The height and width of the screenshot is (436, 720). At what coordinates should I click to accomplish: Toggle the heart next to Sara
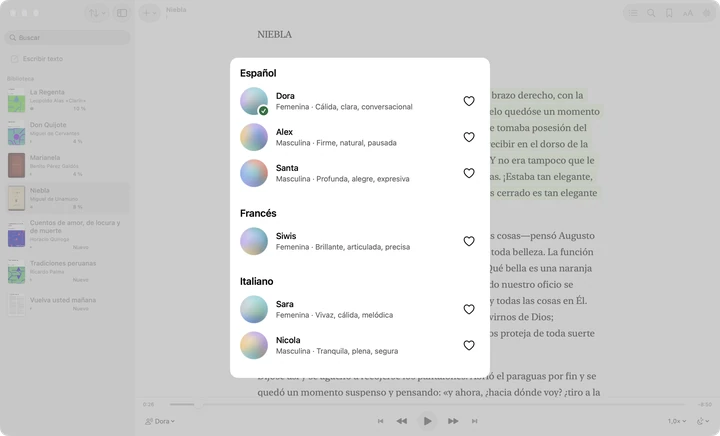pos(468,309)
